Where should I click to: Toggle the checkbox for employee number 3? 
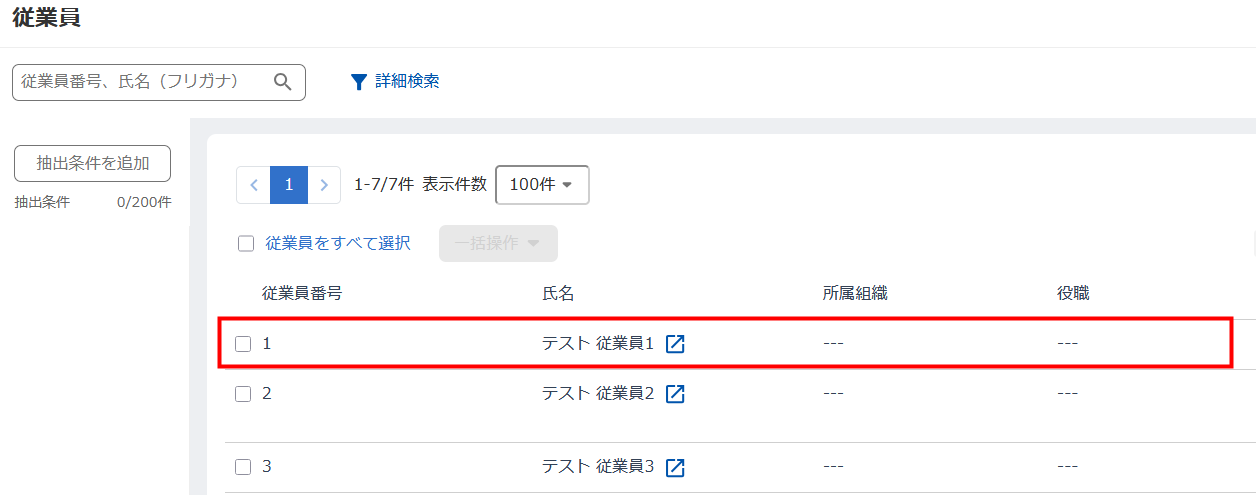(x=243, y=467)
